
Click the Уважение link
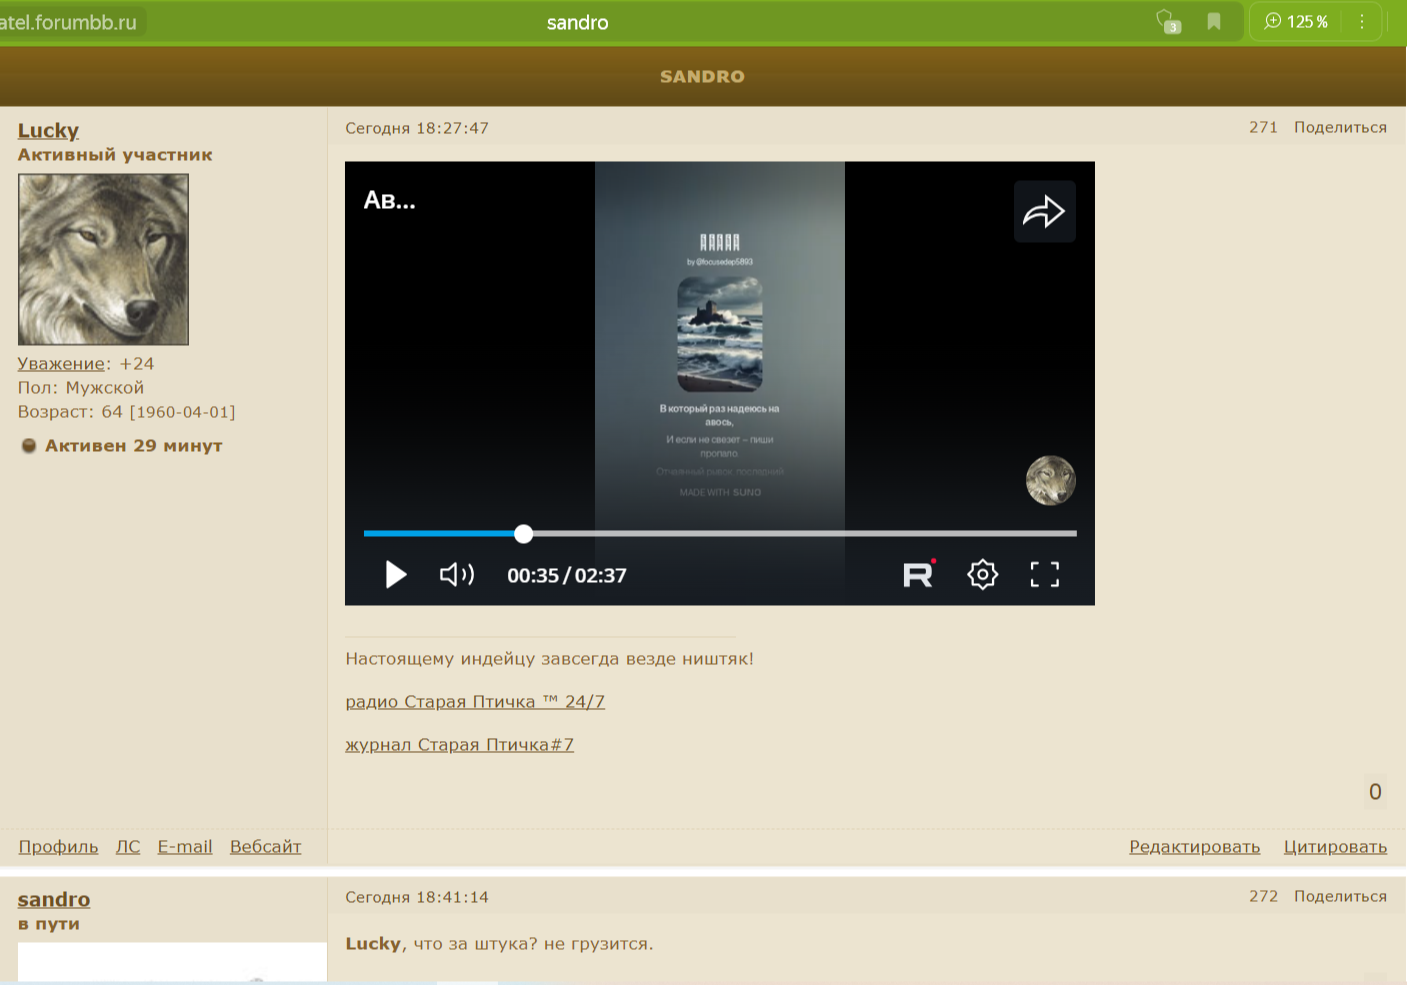click(61, 364)
